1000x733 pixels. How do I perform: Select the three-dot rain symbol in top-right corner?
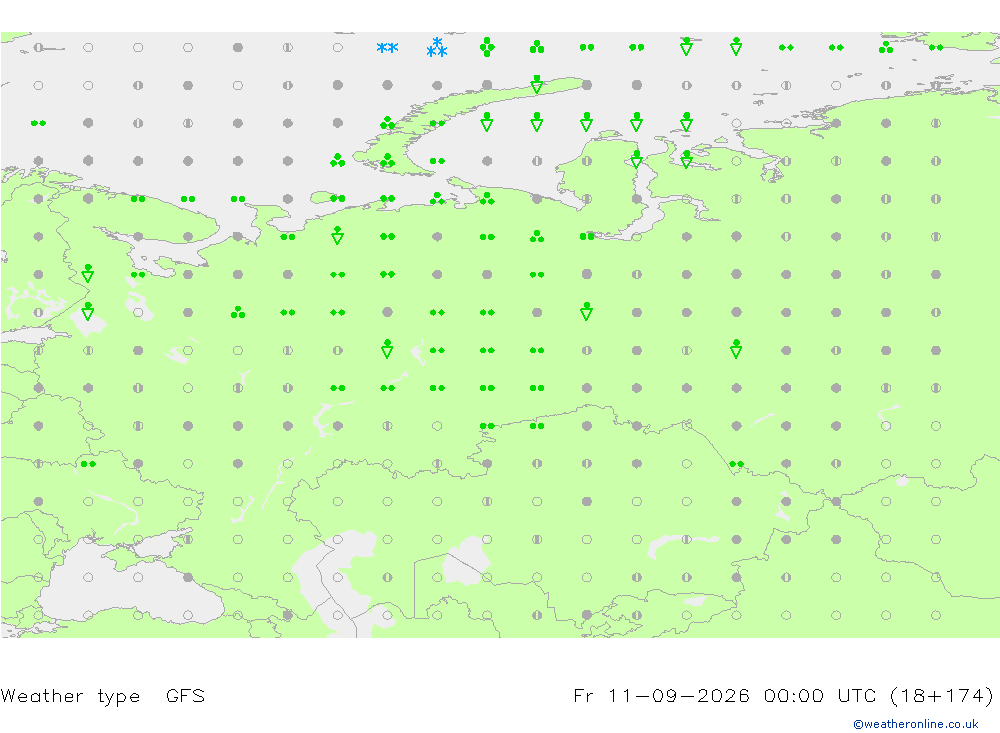coord(886,47)
